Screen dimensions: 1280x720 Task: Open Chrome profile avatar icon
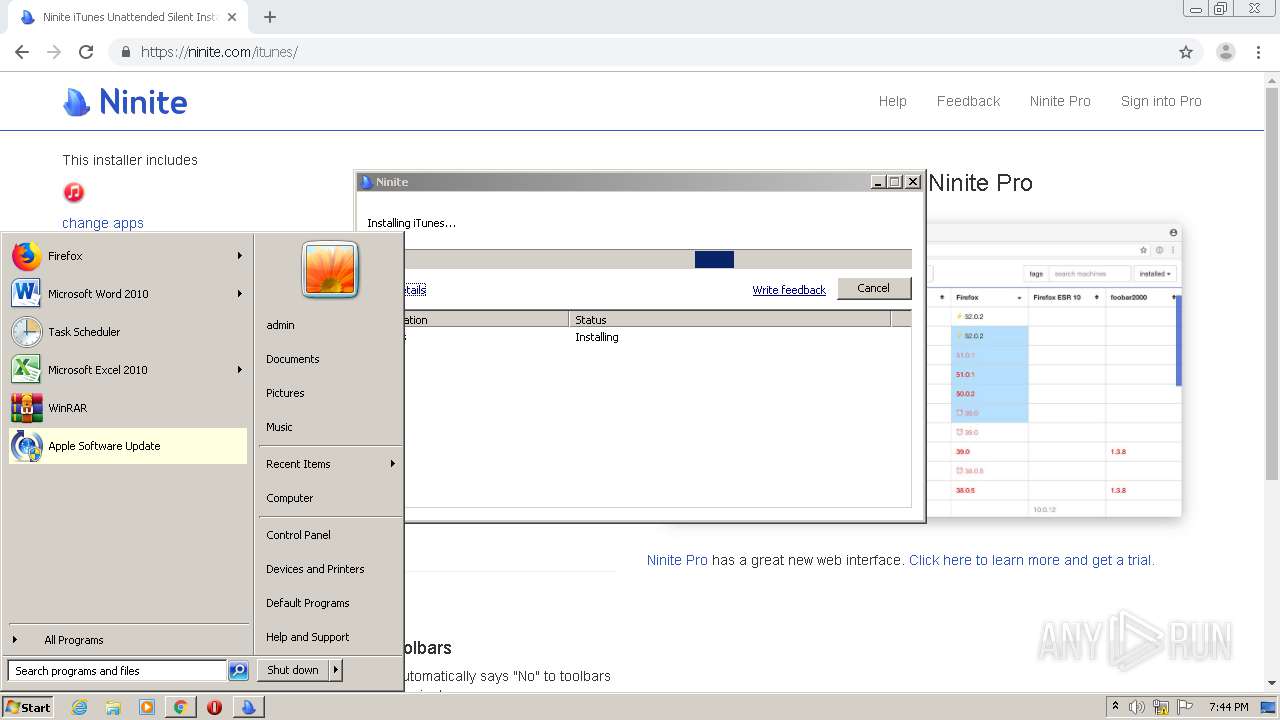(x=1225, y=52)
